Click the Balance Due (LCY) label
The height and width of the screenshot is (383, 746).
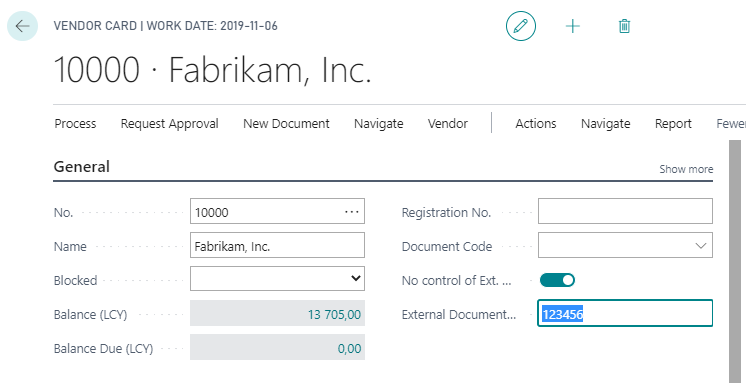pos(103,349)
